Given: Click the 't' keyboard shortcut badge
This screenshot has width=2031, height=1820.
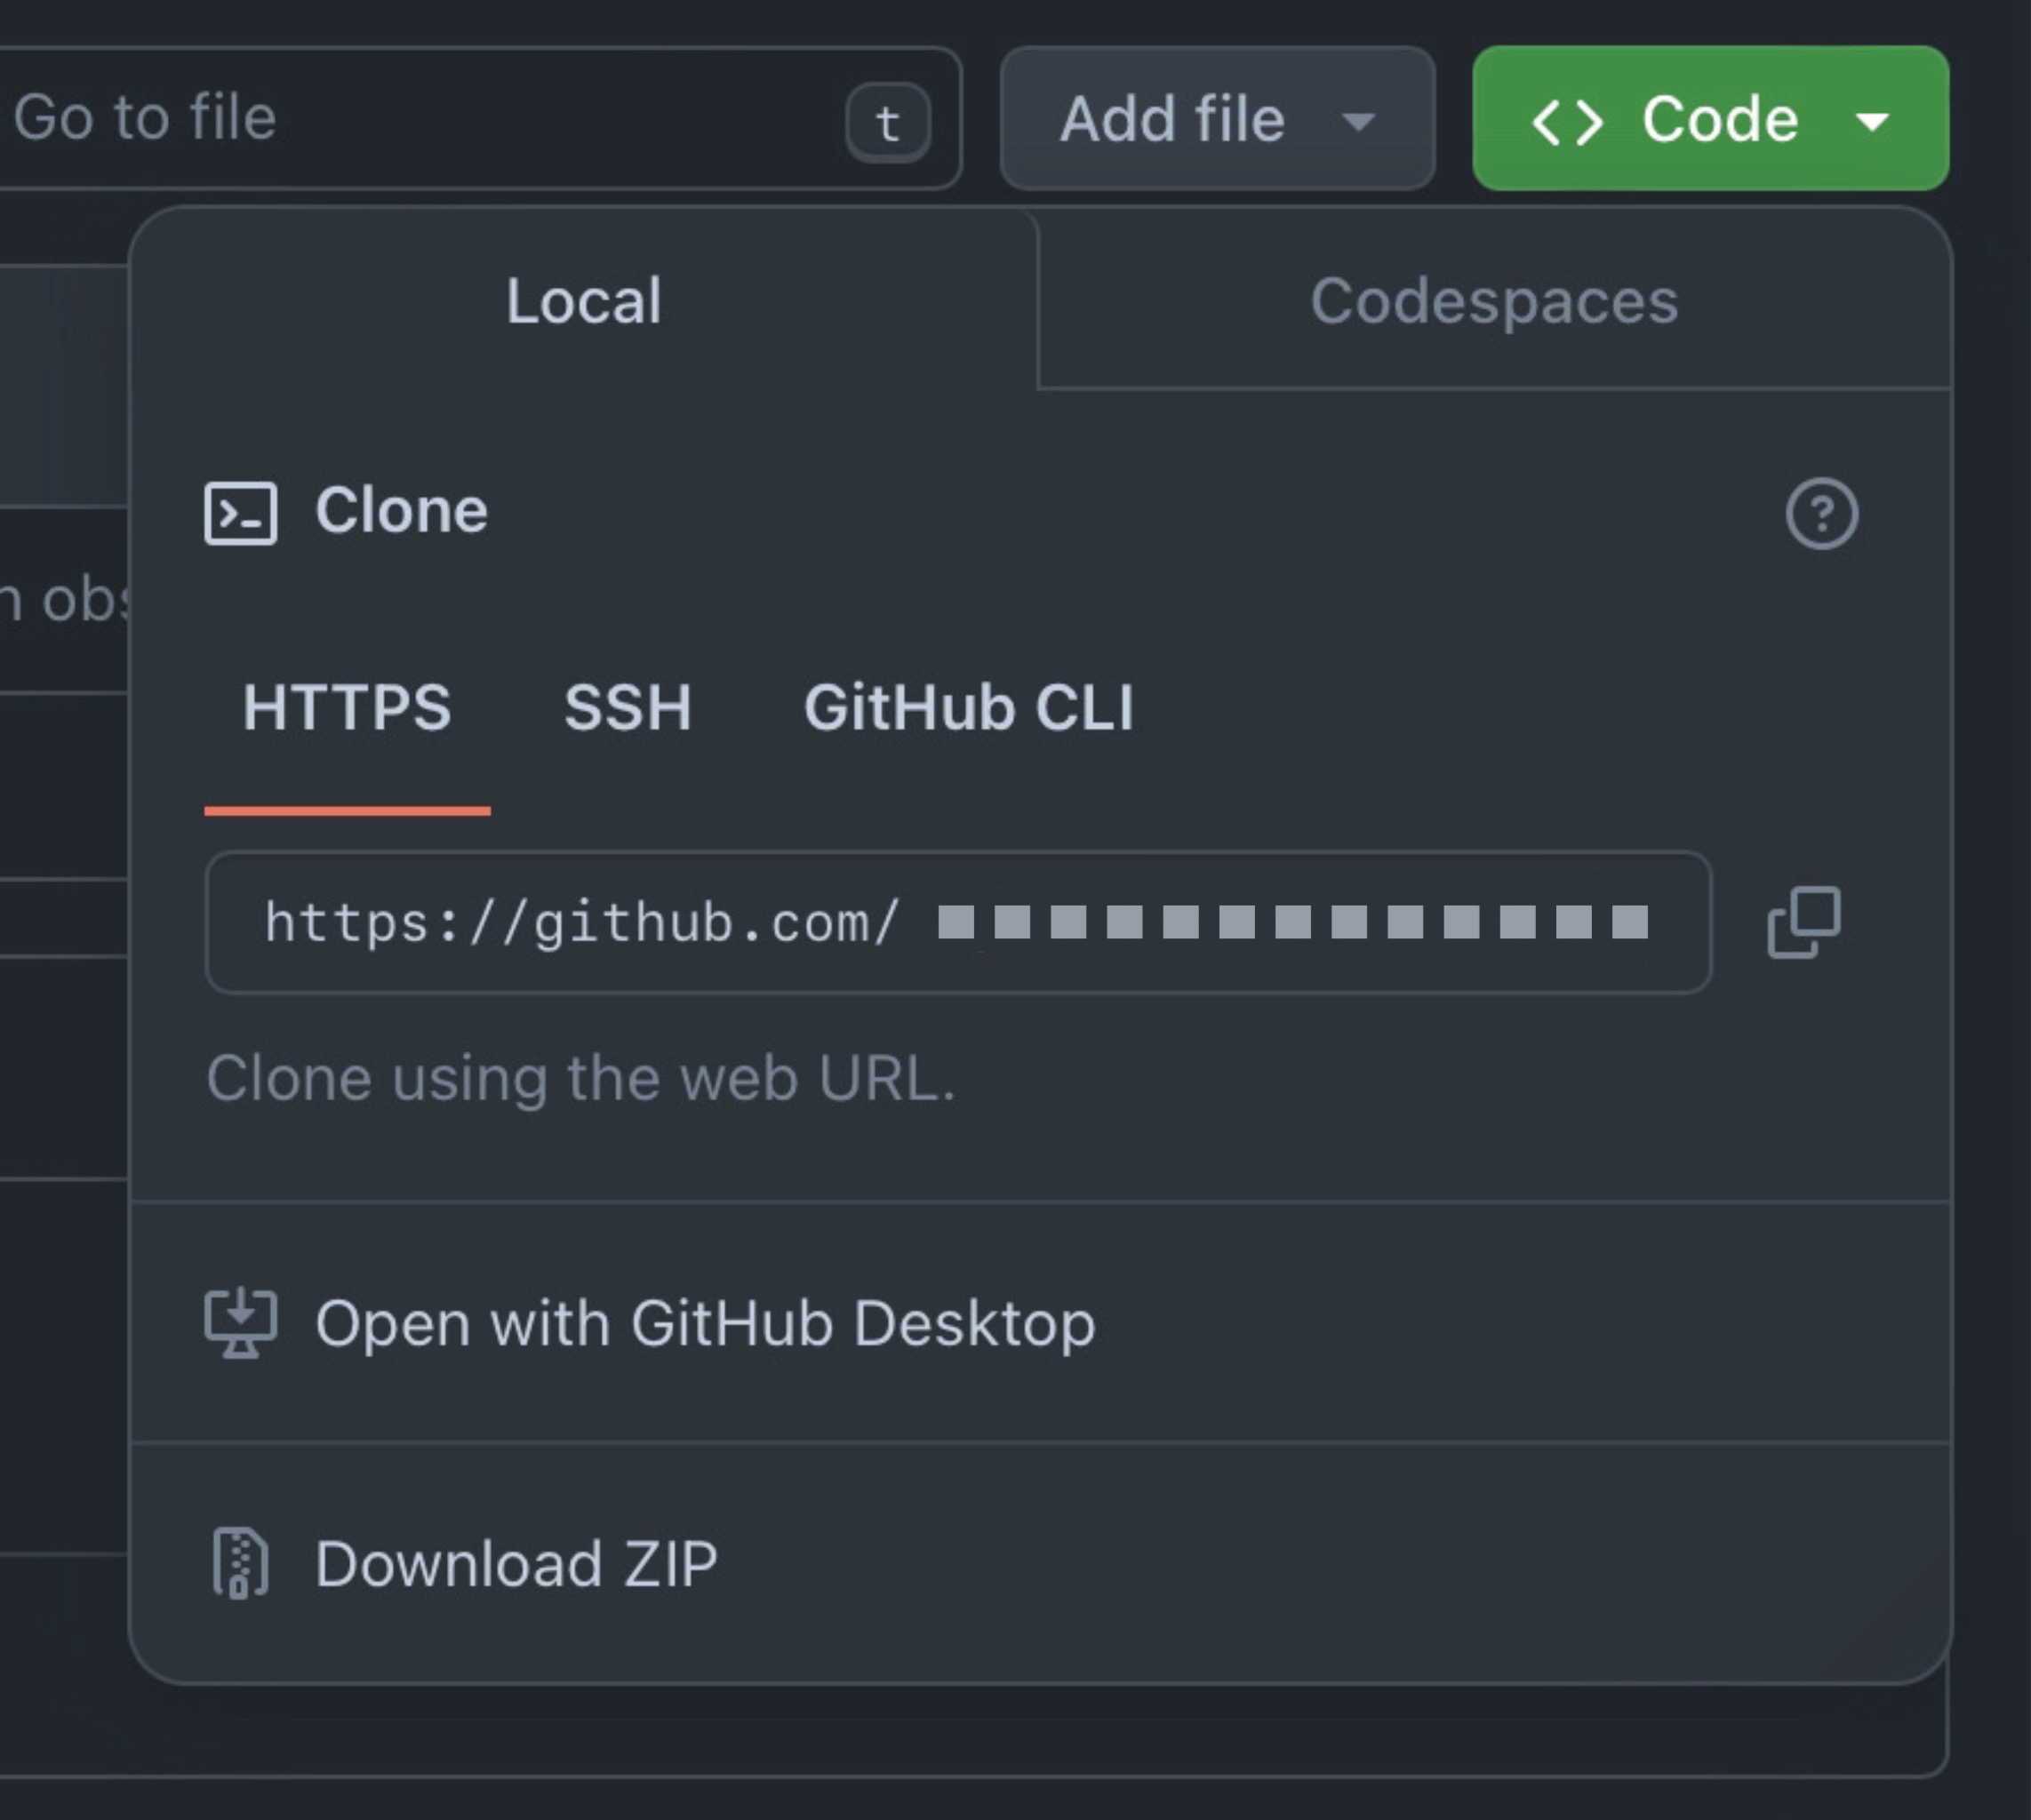Looking at the screenshot, I should click(x=887, y=122).
